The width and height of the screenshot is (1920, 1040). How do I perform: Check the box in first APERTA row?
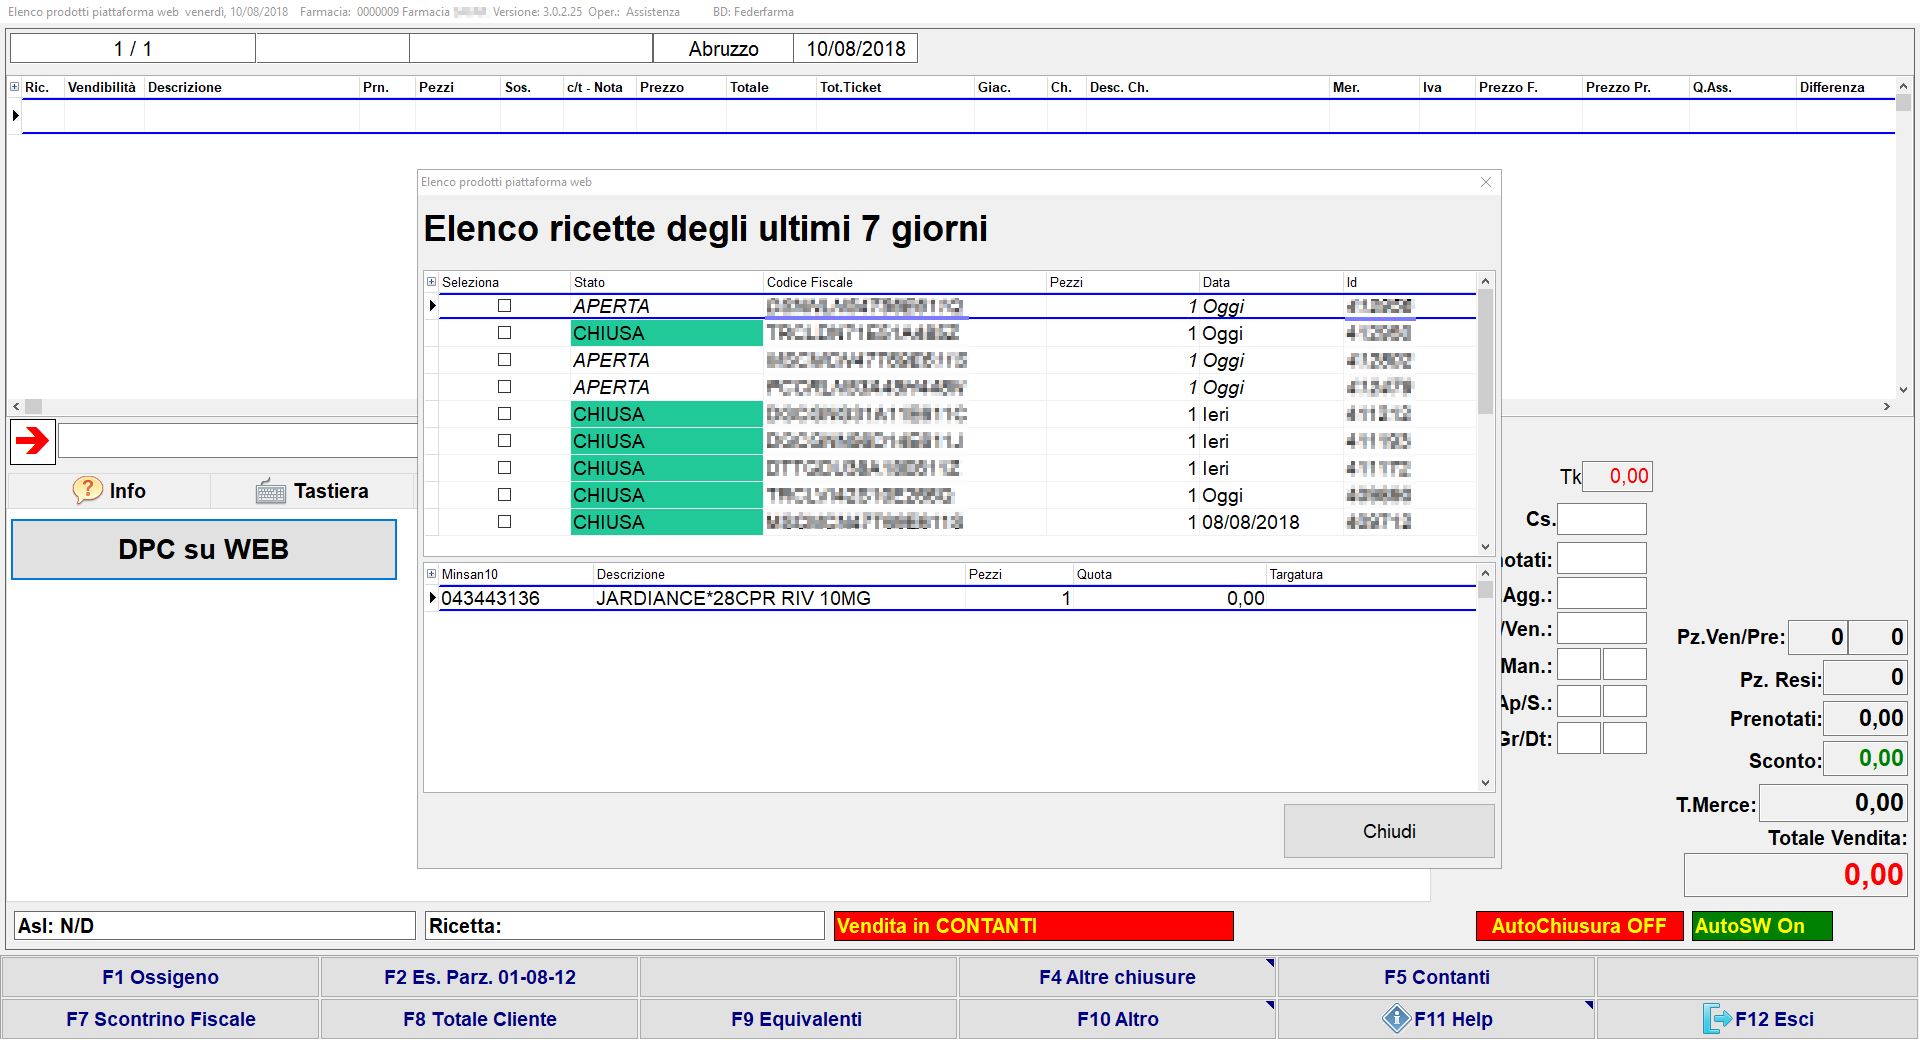(504, 306)
